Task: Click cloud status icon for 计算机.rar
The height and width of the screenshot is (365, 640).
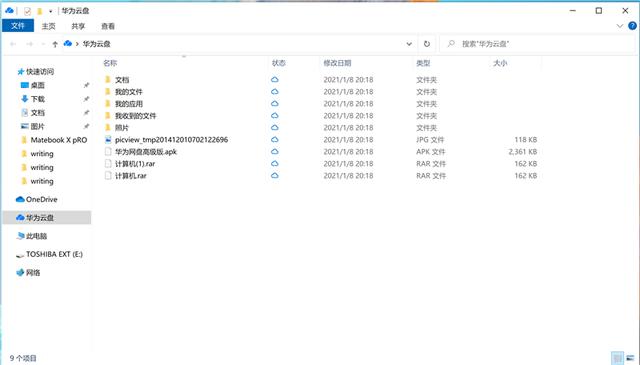Action: [x=275, y=176]
